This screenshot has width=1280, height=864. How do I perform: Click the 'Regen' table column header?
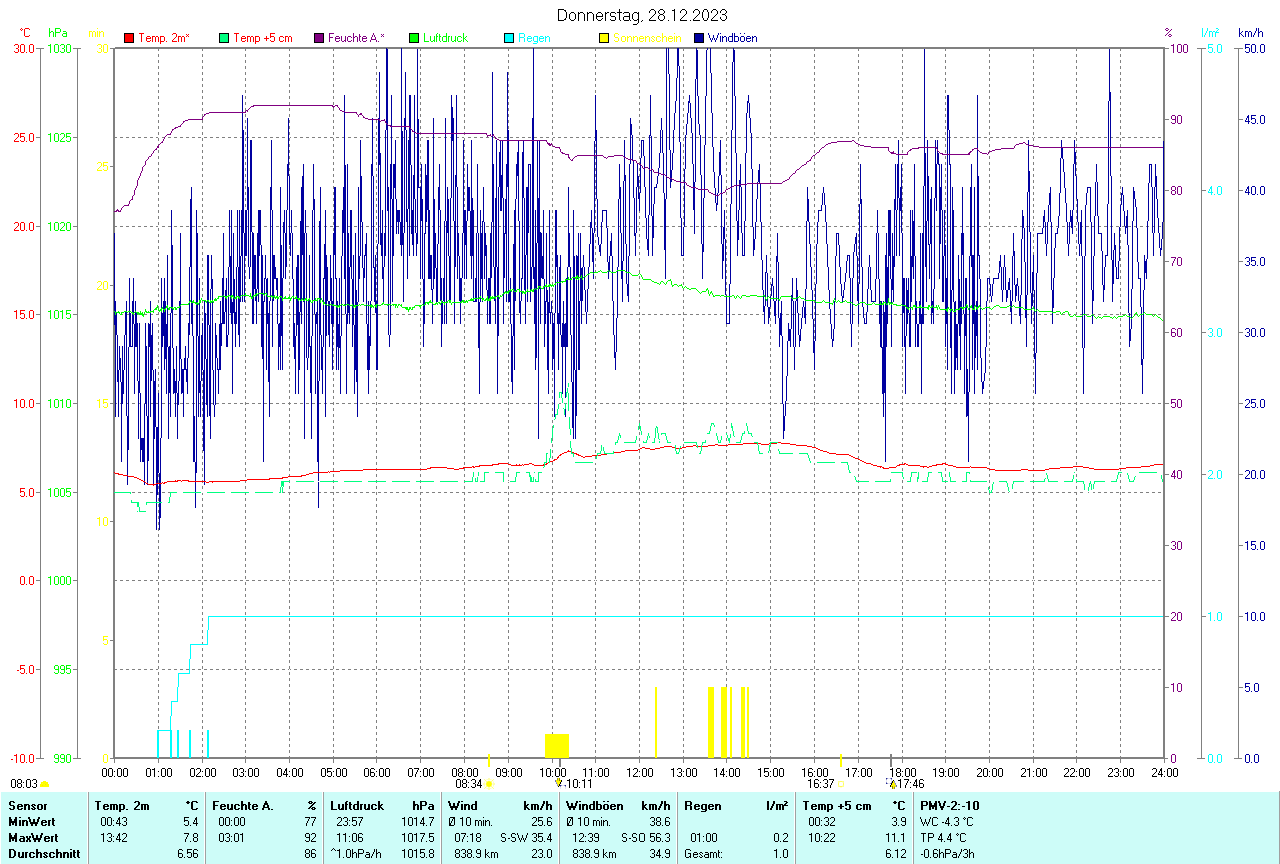click(703, 805)
